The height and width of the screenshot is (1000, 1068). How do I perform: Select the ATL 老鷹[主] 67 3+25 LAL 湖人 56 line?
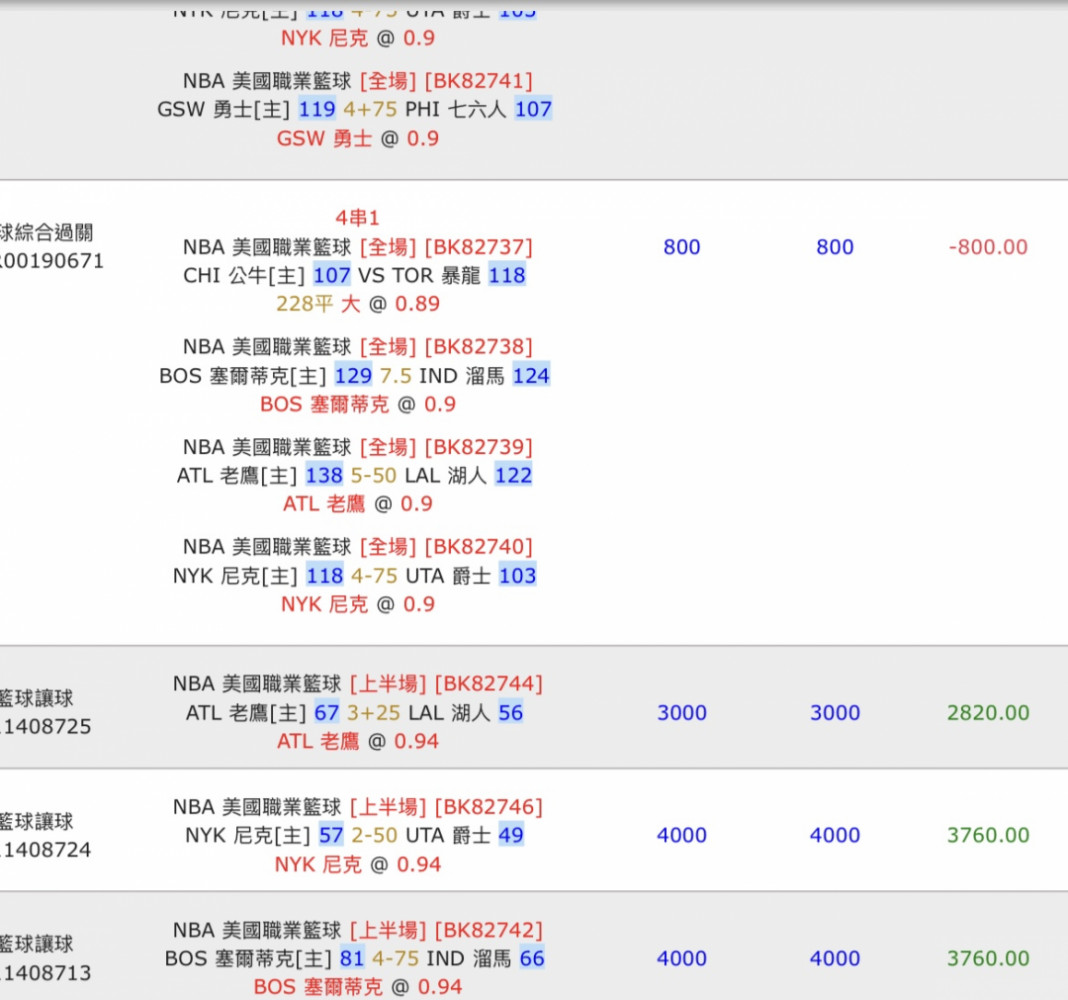pos(354,713)
